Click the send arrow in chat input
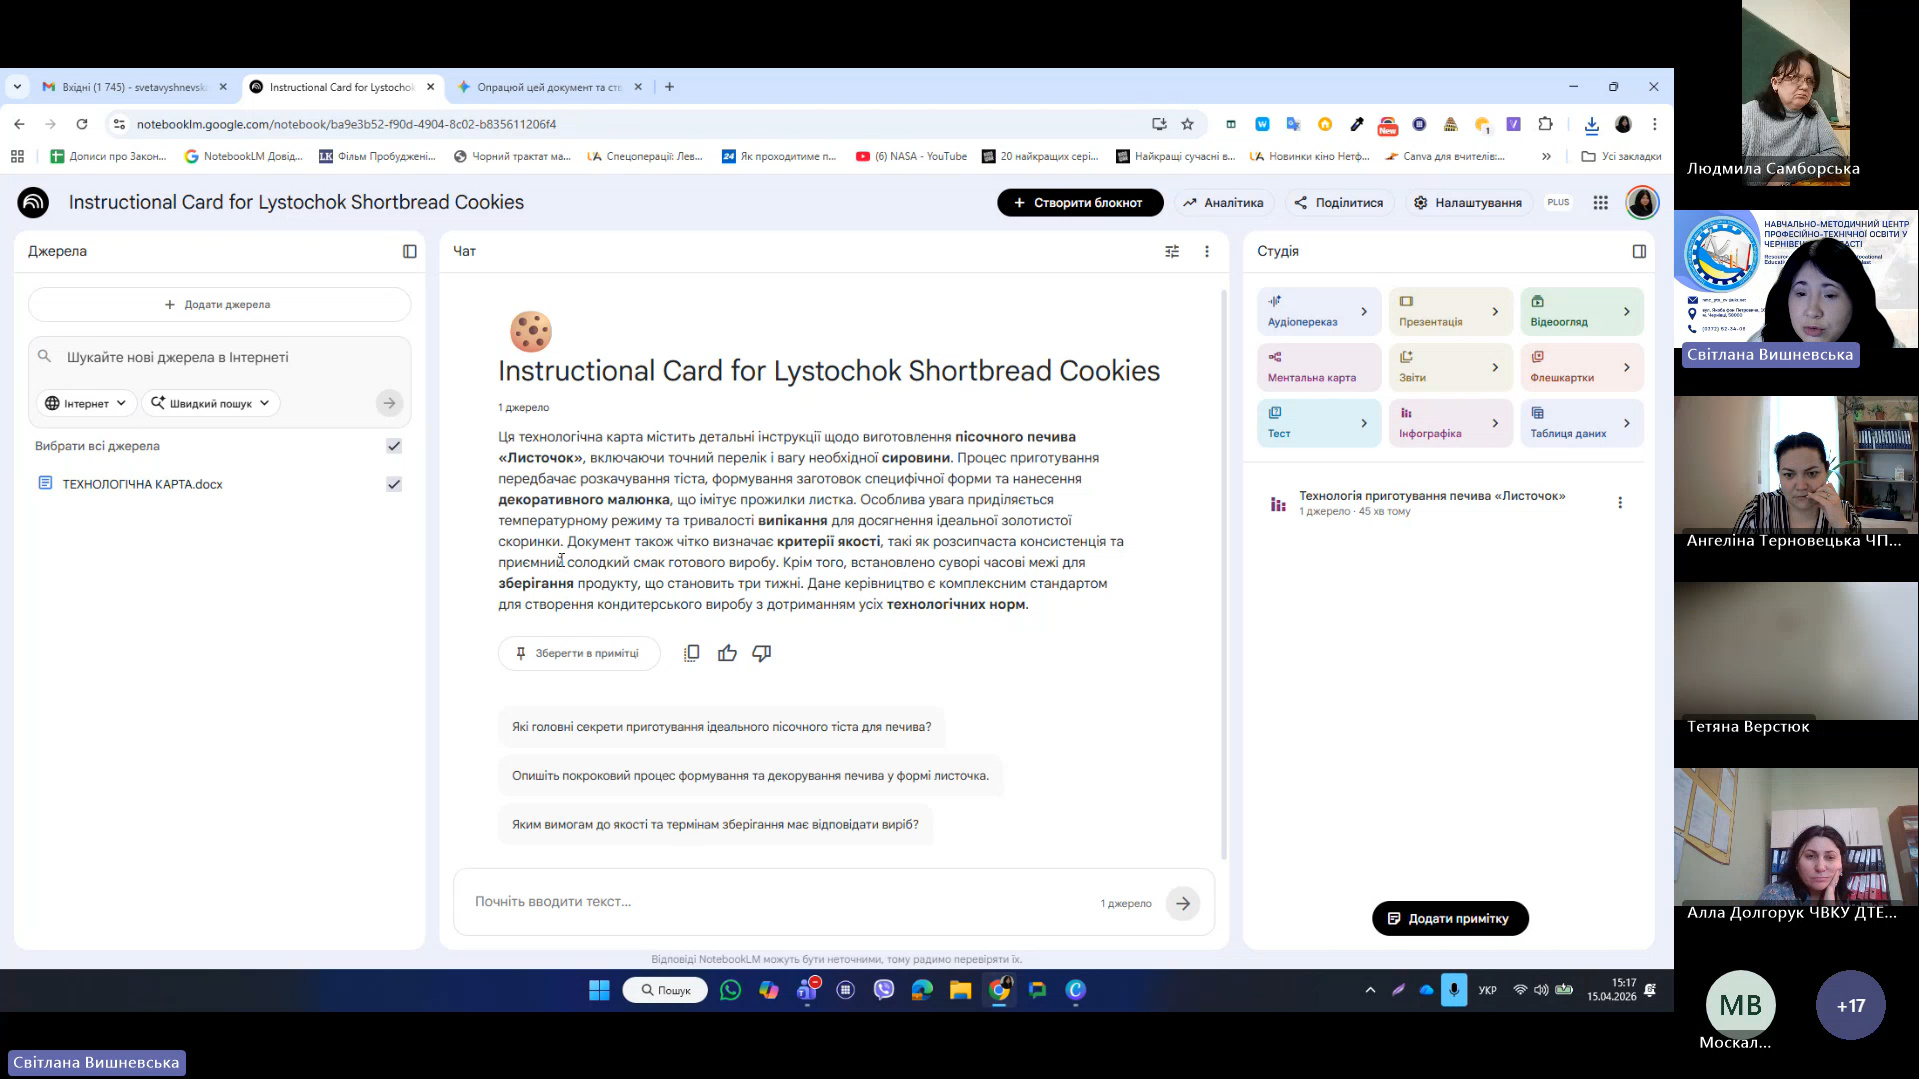Screen dimensions: 1919x1079 [x=1183, y=903]
